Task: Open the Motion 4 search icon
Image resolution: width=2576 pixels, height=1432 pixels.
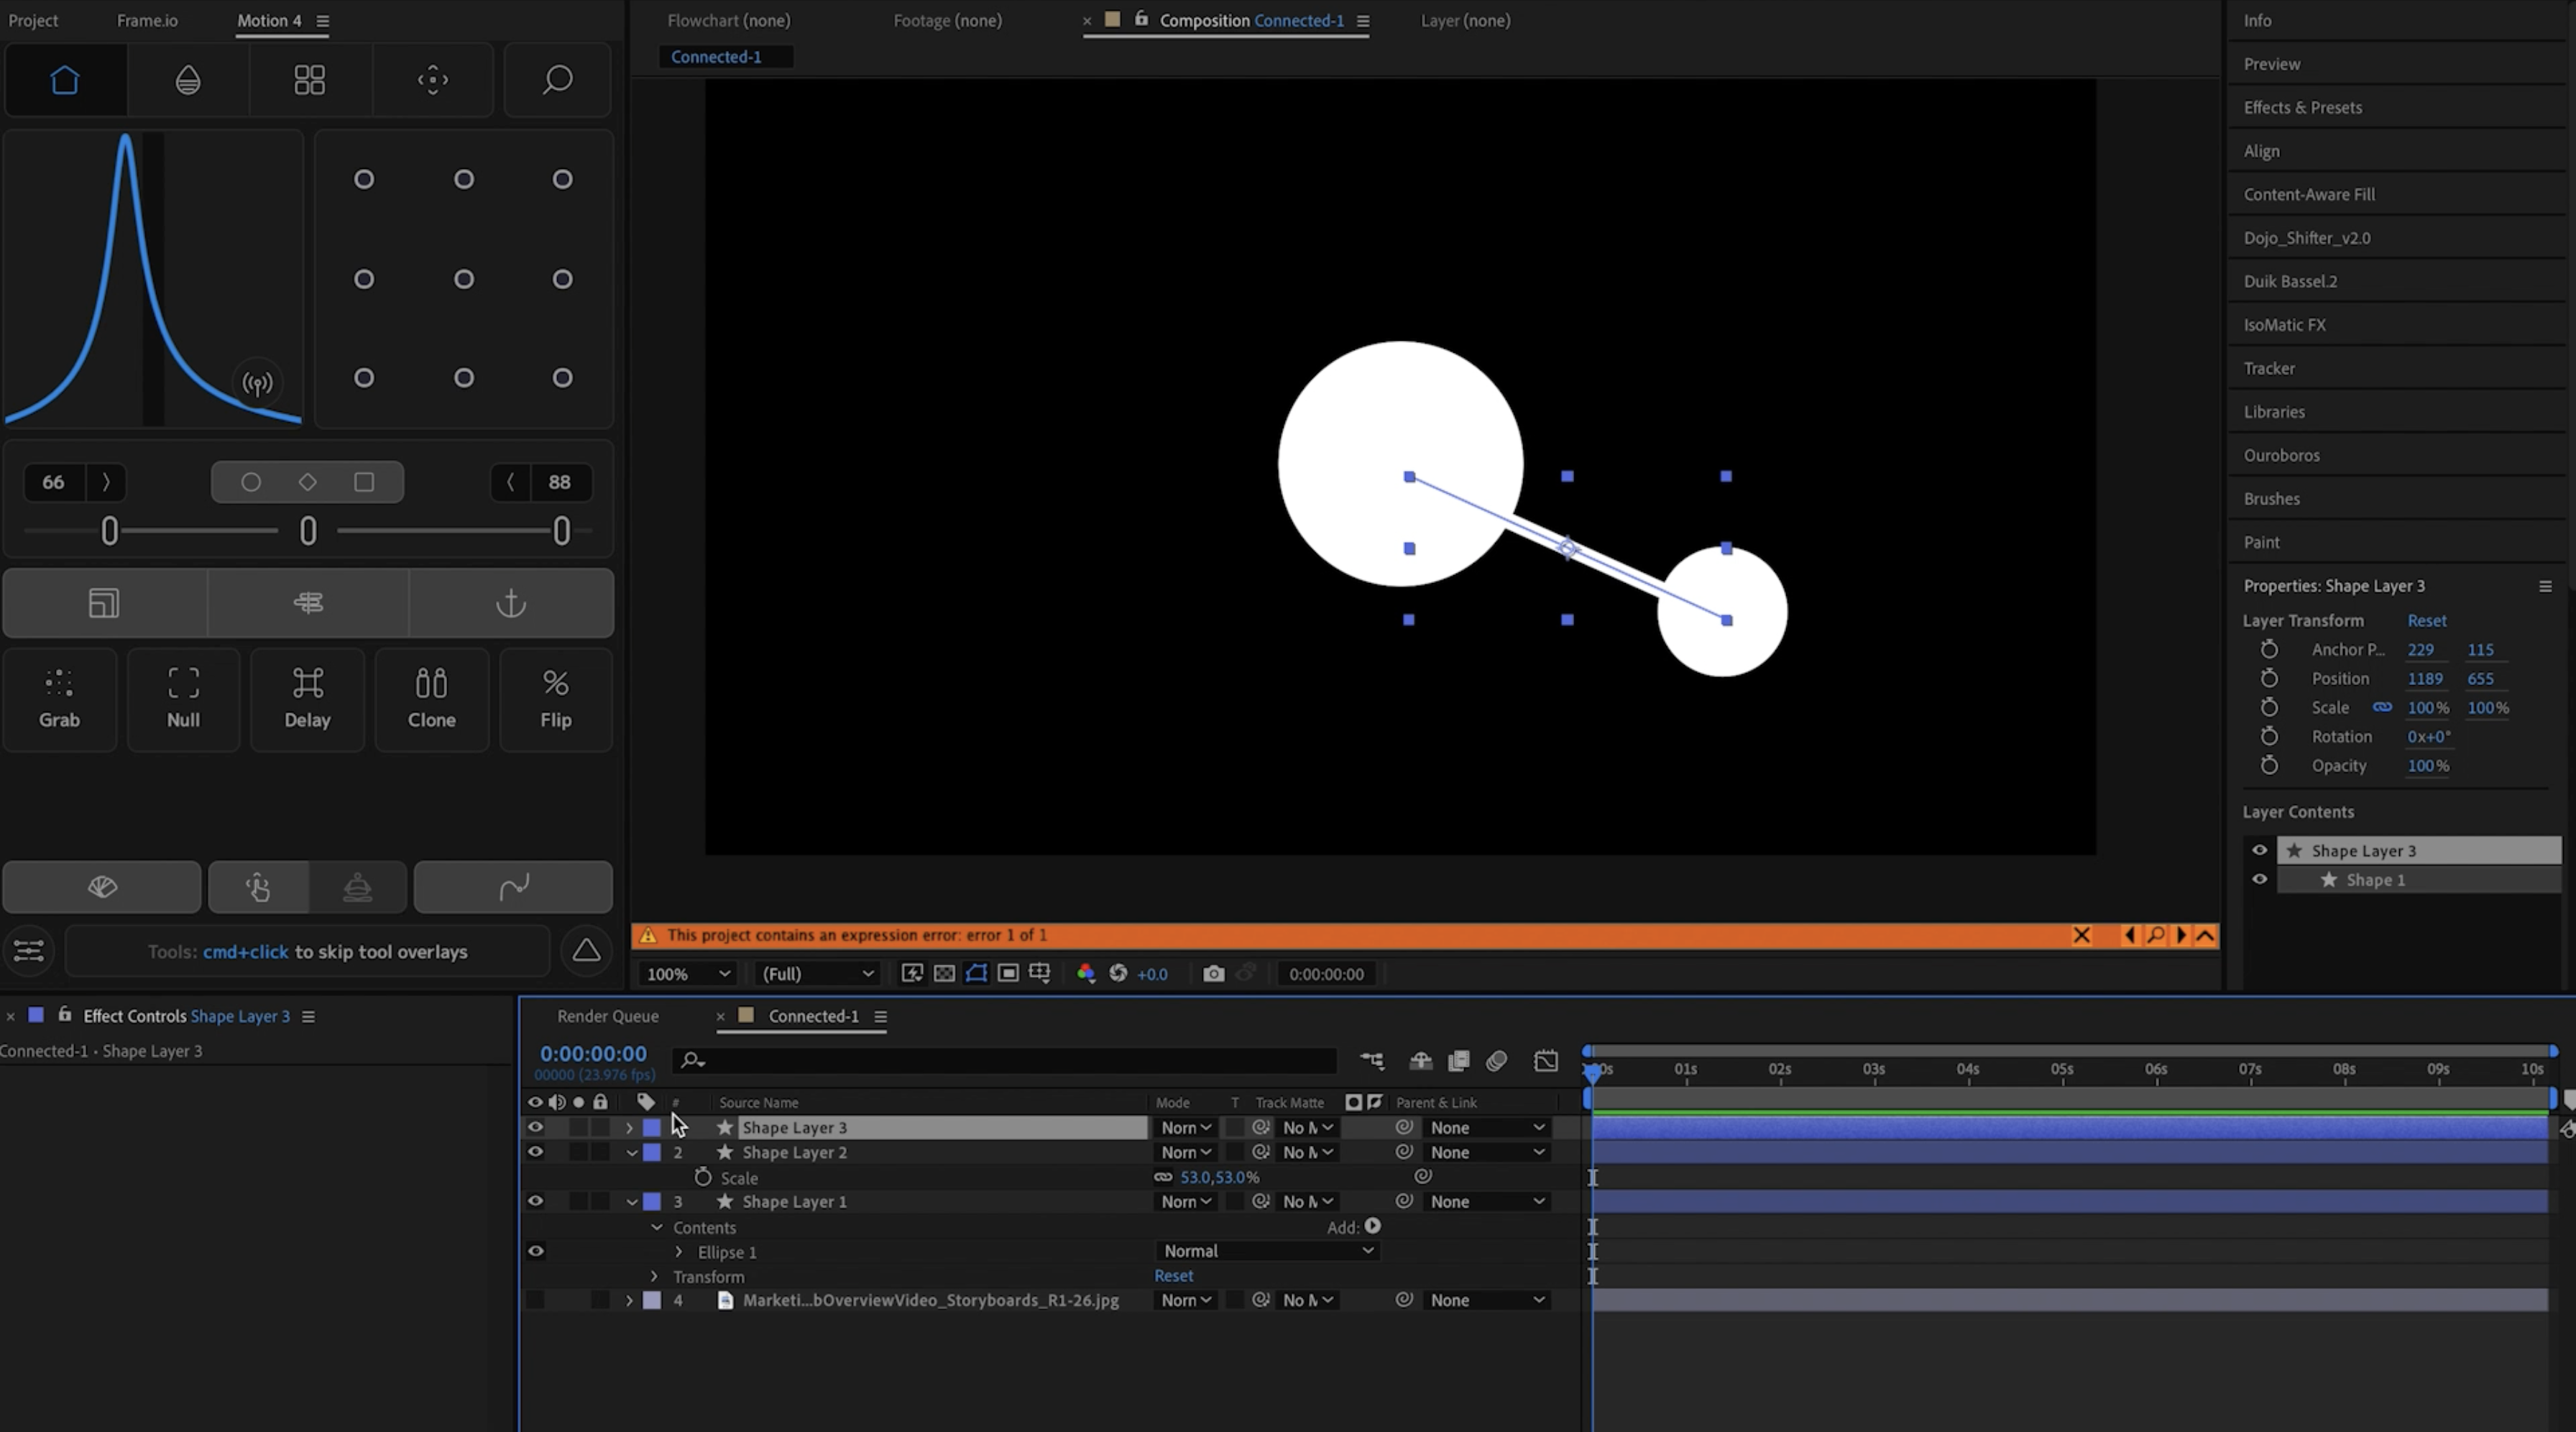Action: [558, 80]
